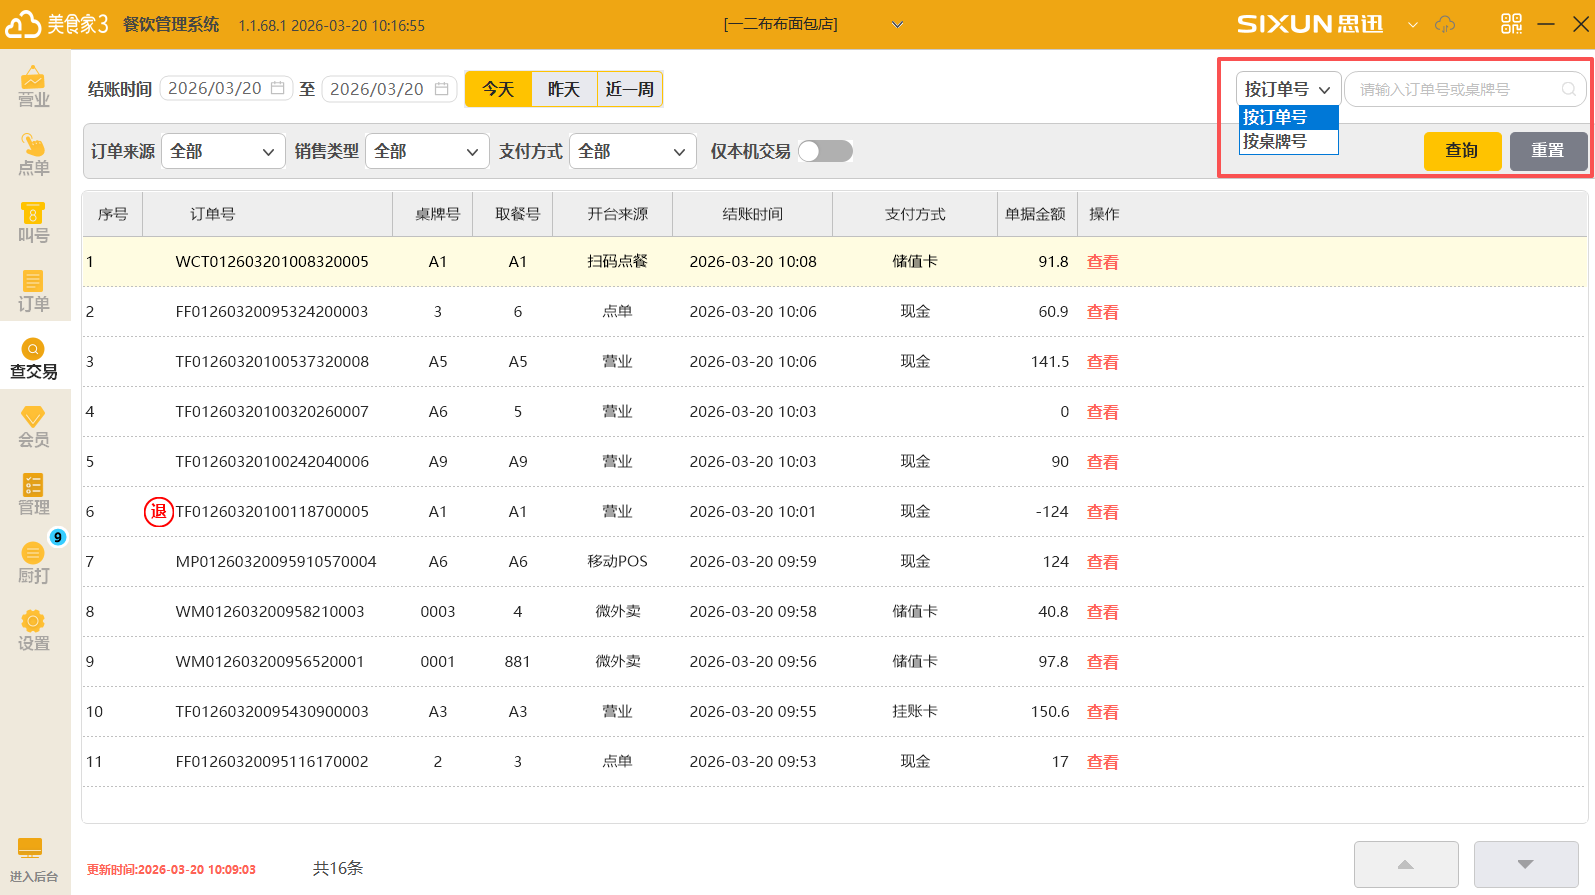Expand the 销售类型 dropdown

427,151
